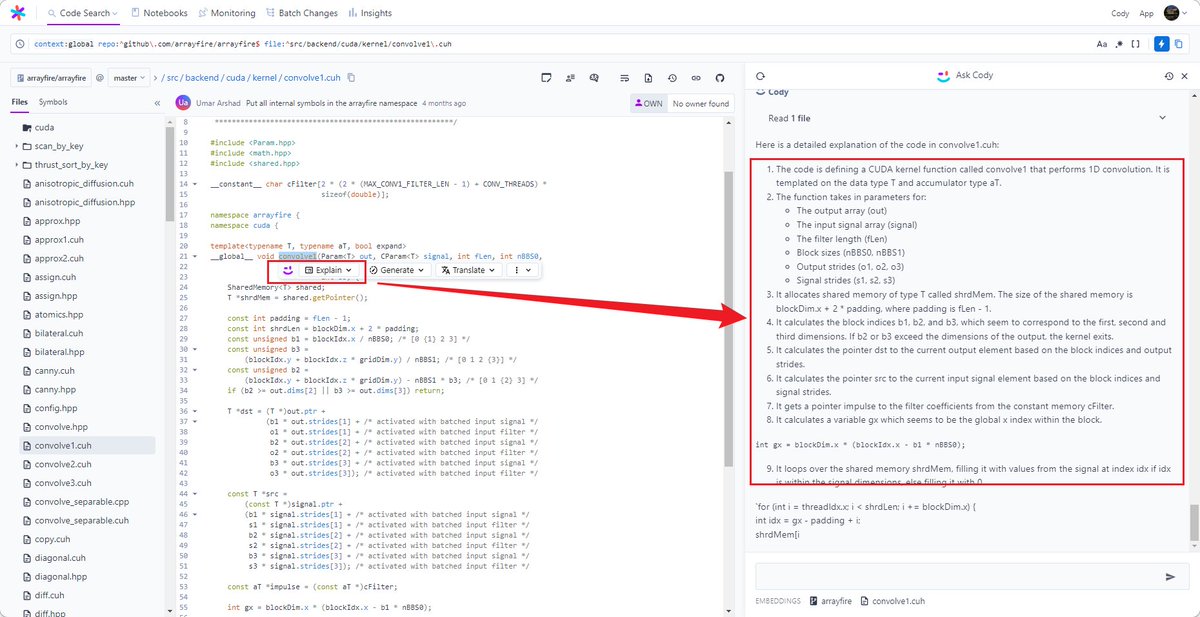Open canny.cuh in file tree
This screenshot has height=617, width=1200.
click(53, 371)
